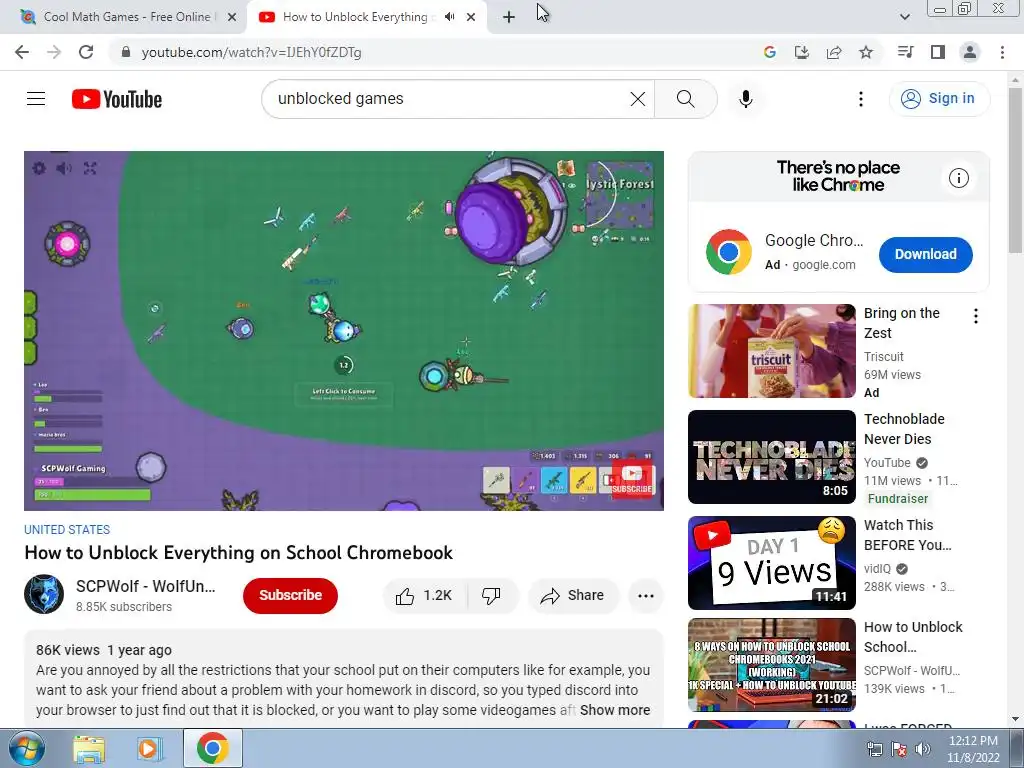Bookmark this page with star icon
Viewport: 1024px width, 768px height.
[866, 52]
